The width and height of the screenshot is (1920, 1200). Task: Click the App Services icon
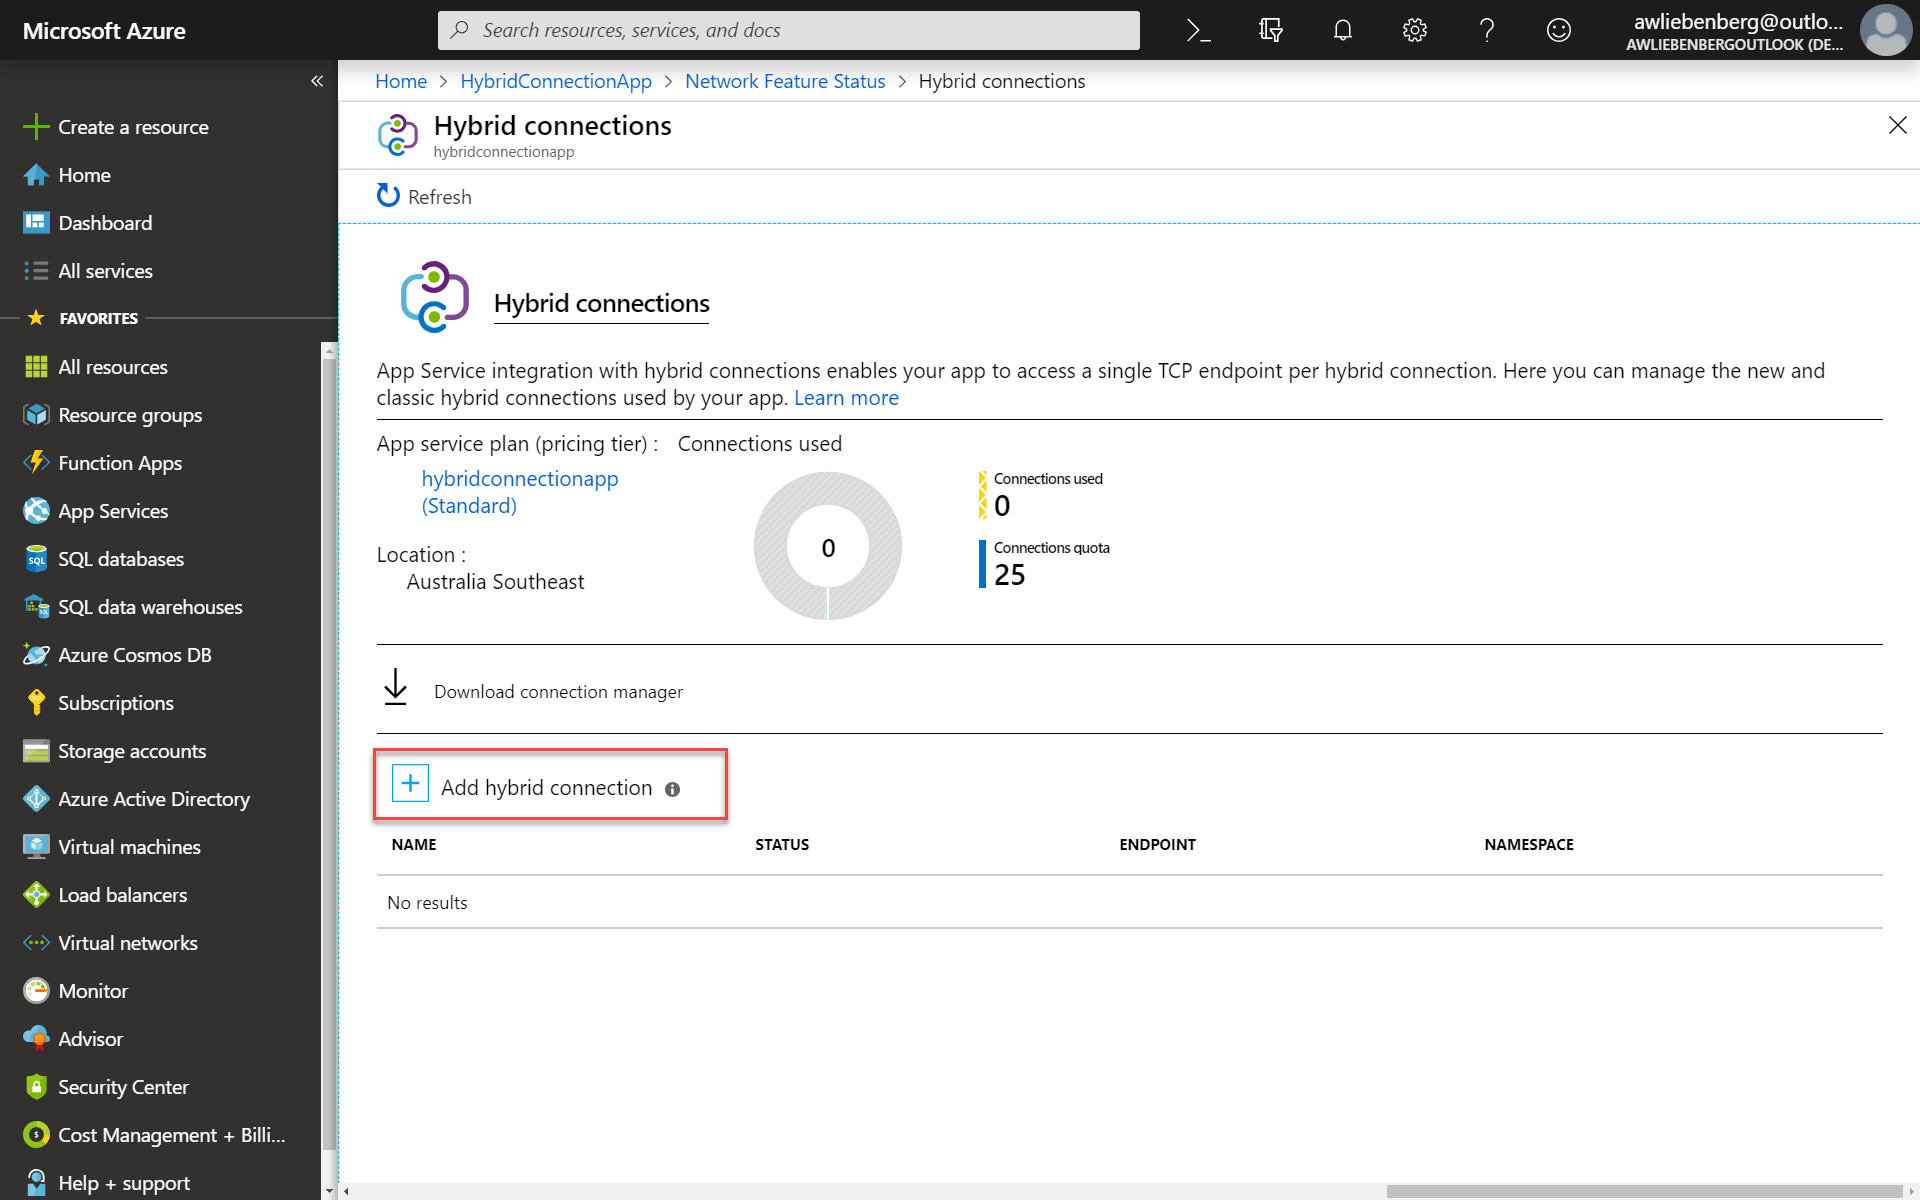[x=36, y=511]
